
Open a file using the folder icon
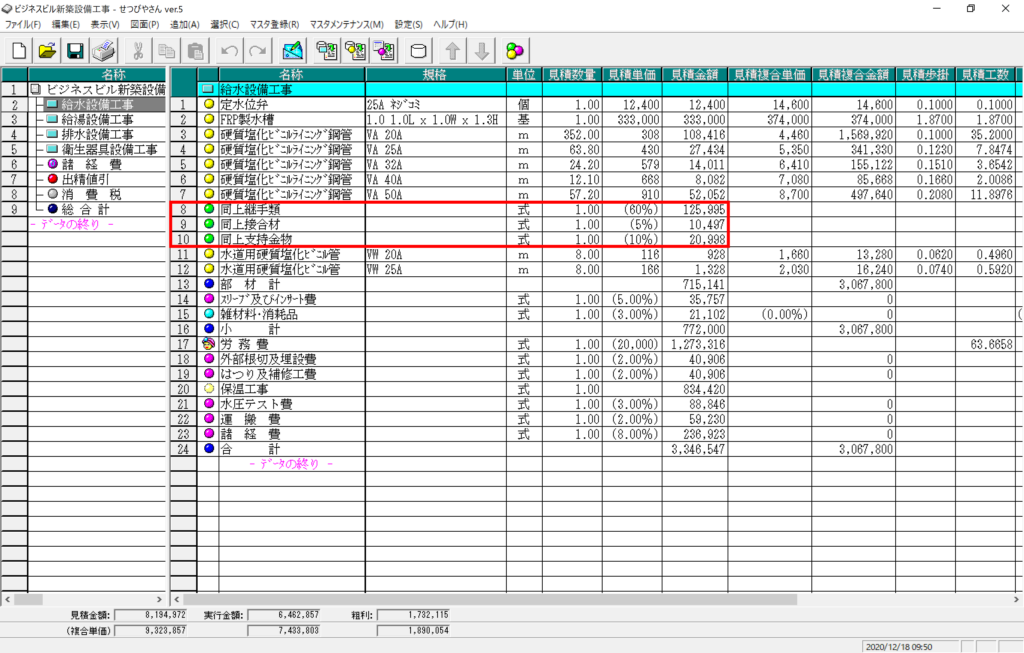47,51
